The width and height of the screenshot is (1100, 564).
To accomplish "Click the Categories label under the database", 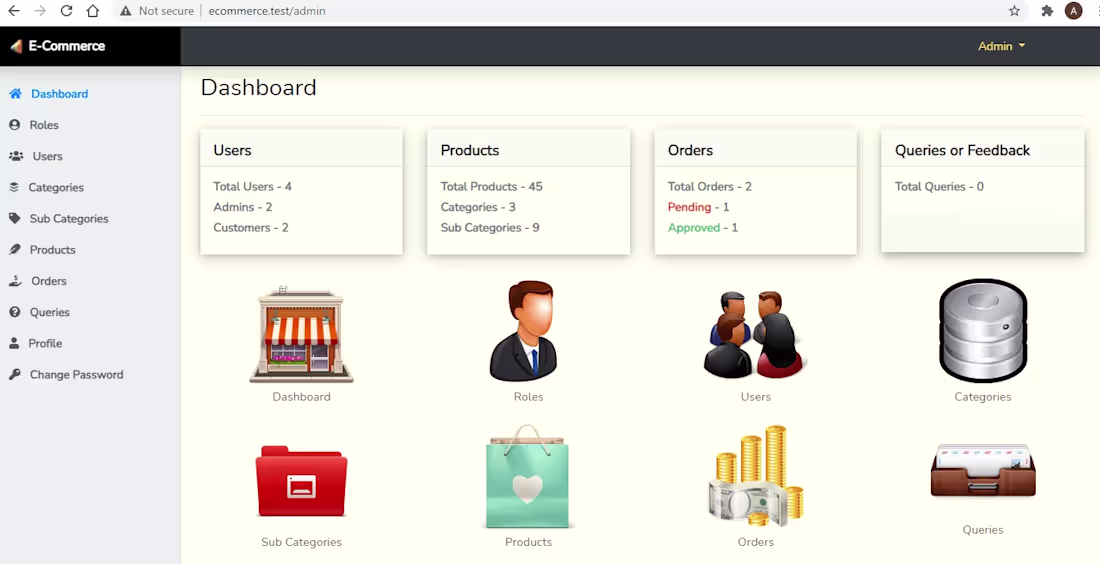I will coord(983,396).
